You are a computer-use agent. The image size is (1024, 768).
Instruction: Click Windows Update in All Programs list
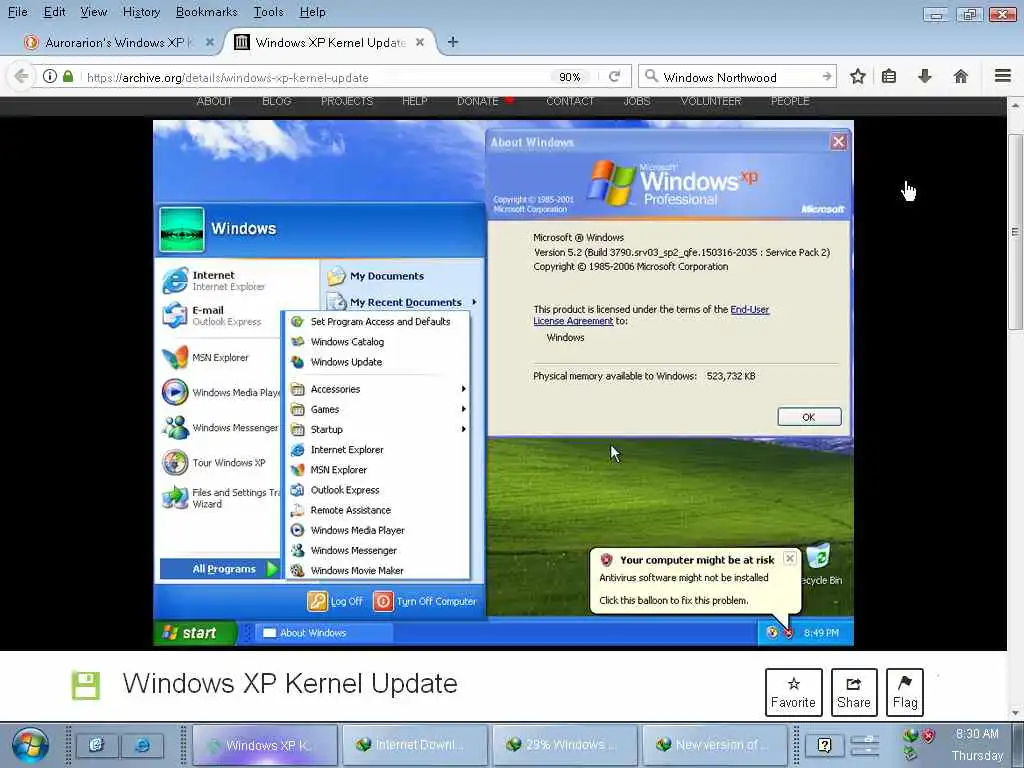(346, 362)
